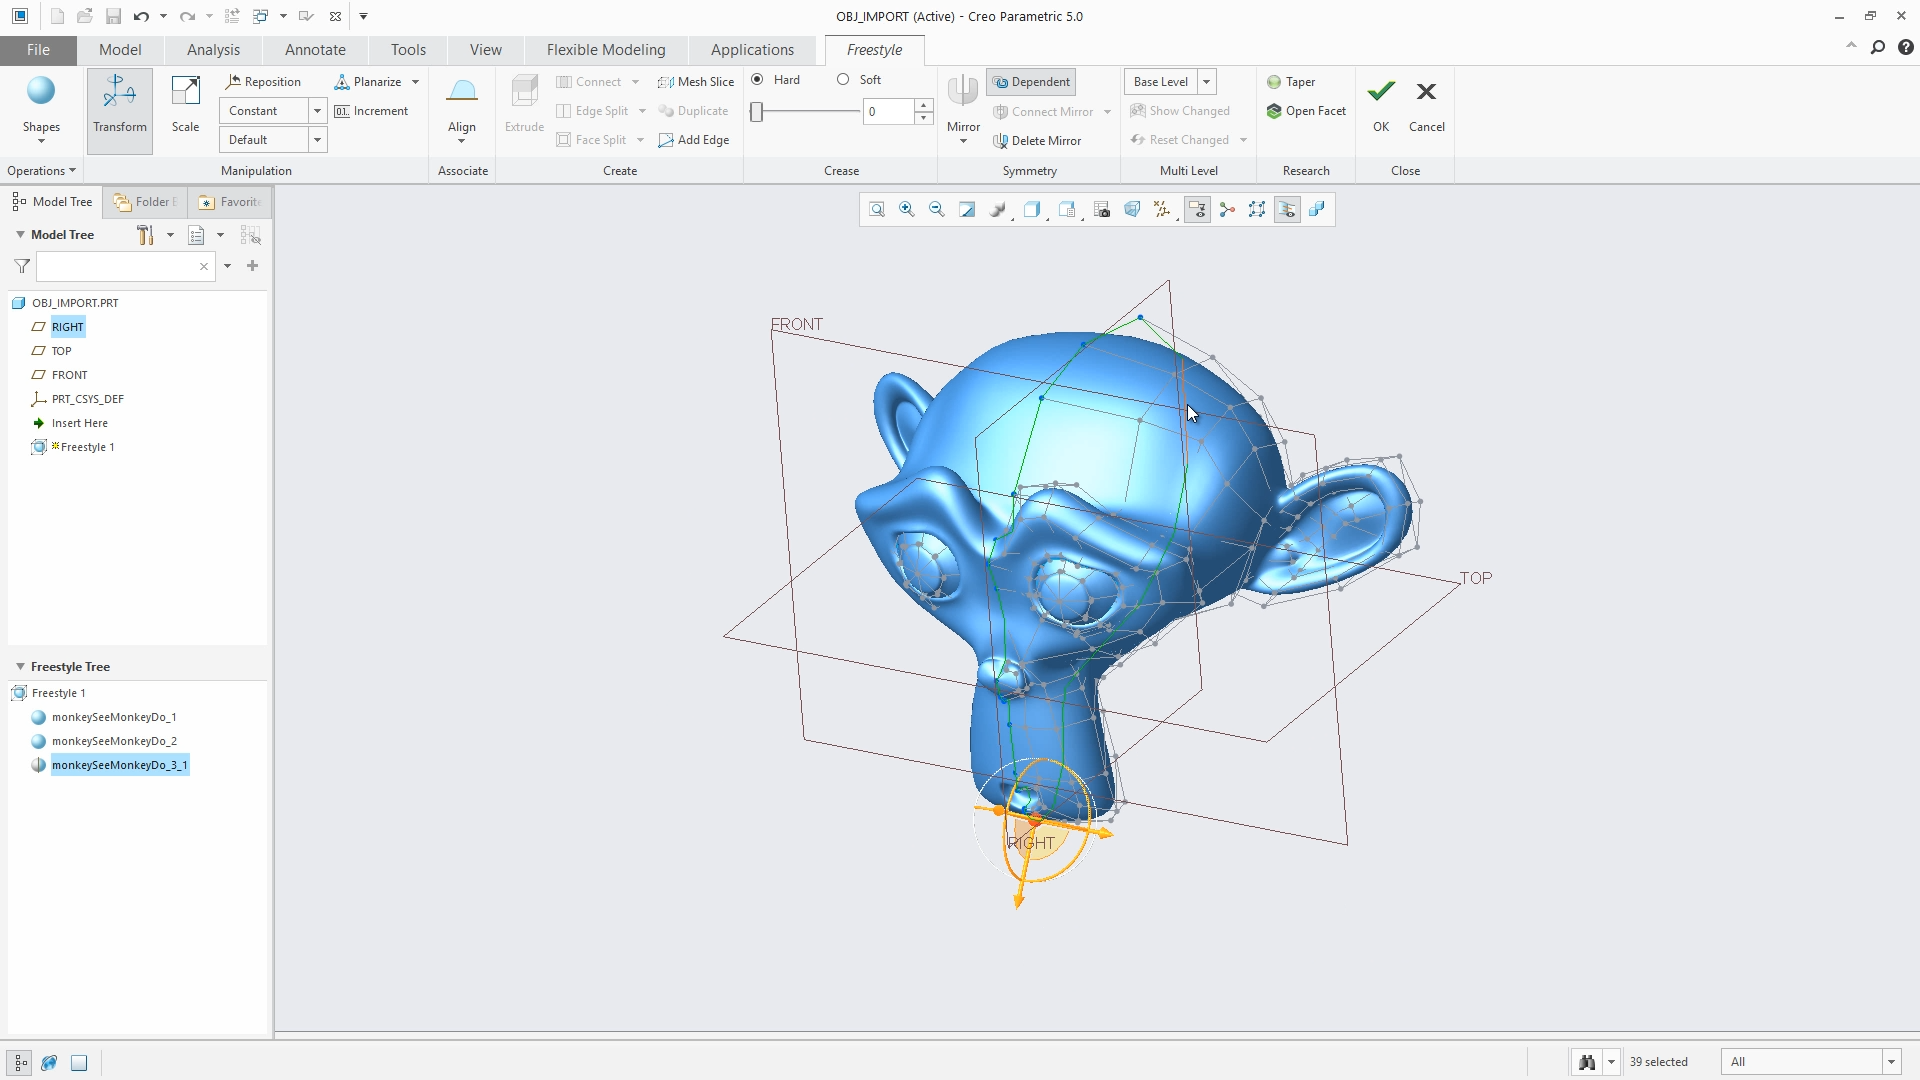Open the File menu
1920x1080 pixels.
pos(38,50)
